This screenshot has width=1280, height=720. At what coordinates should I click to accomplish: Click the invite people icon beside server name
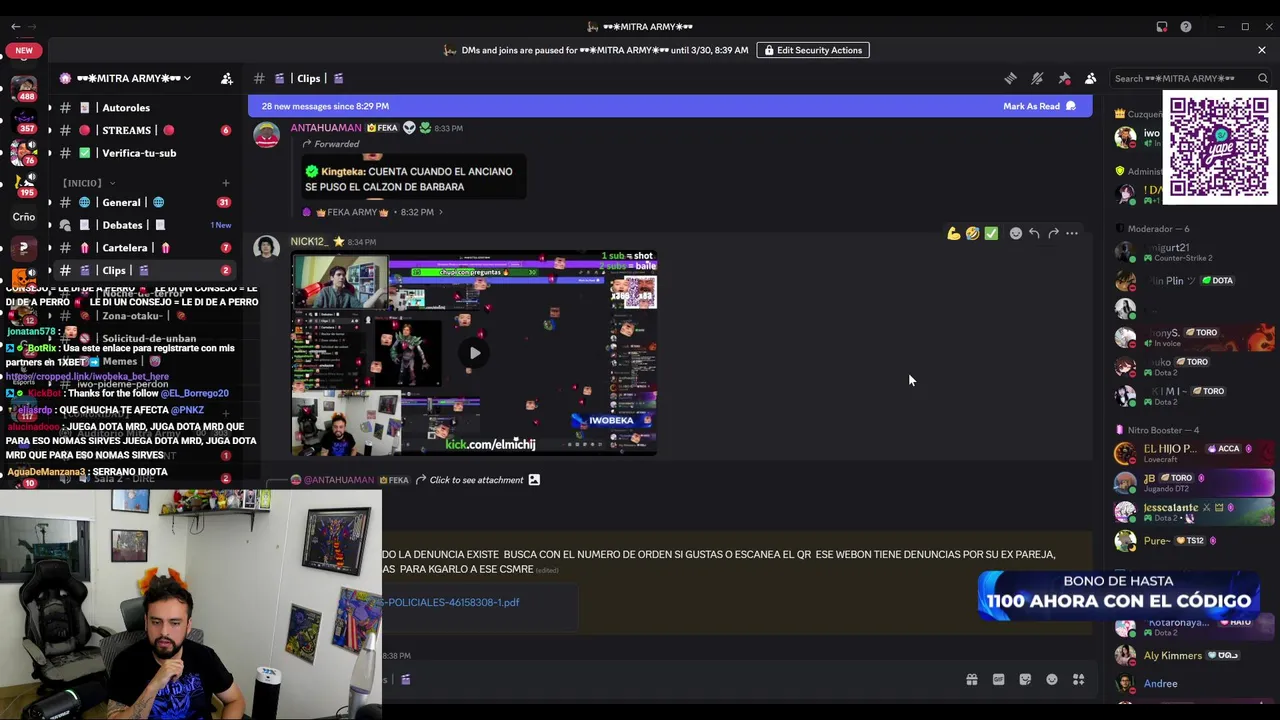227,78
